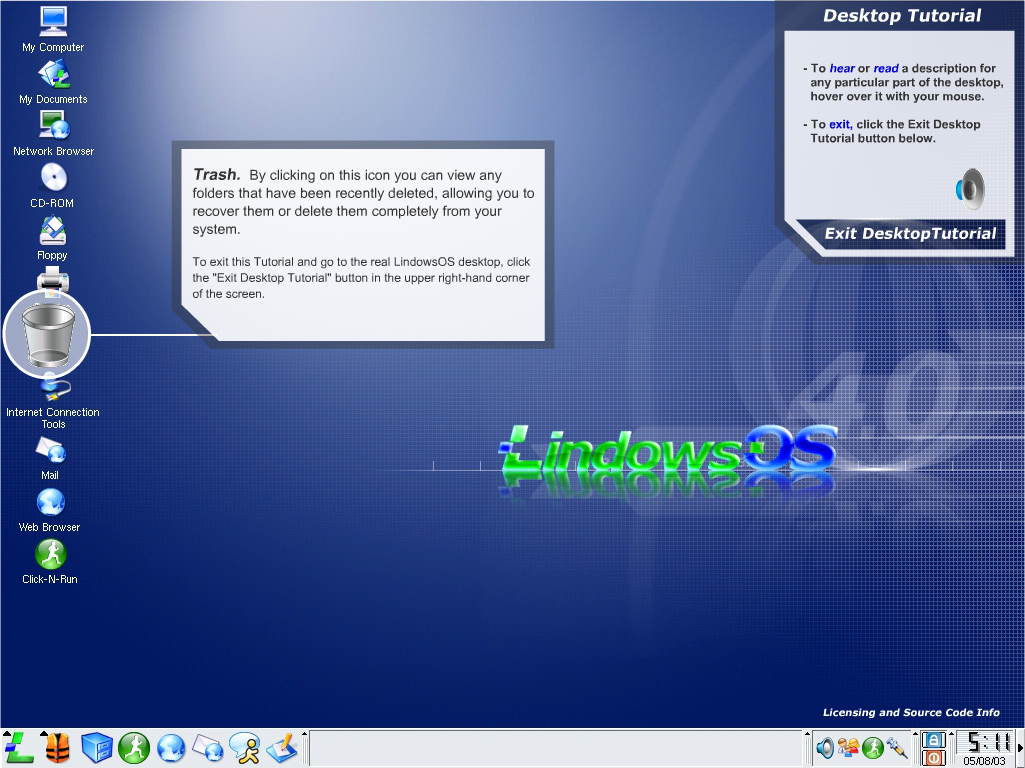Click the blue 'hear' link

click(842, 68)
